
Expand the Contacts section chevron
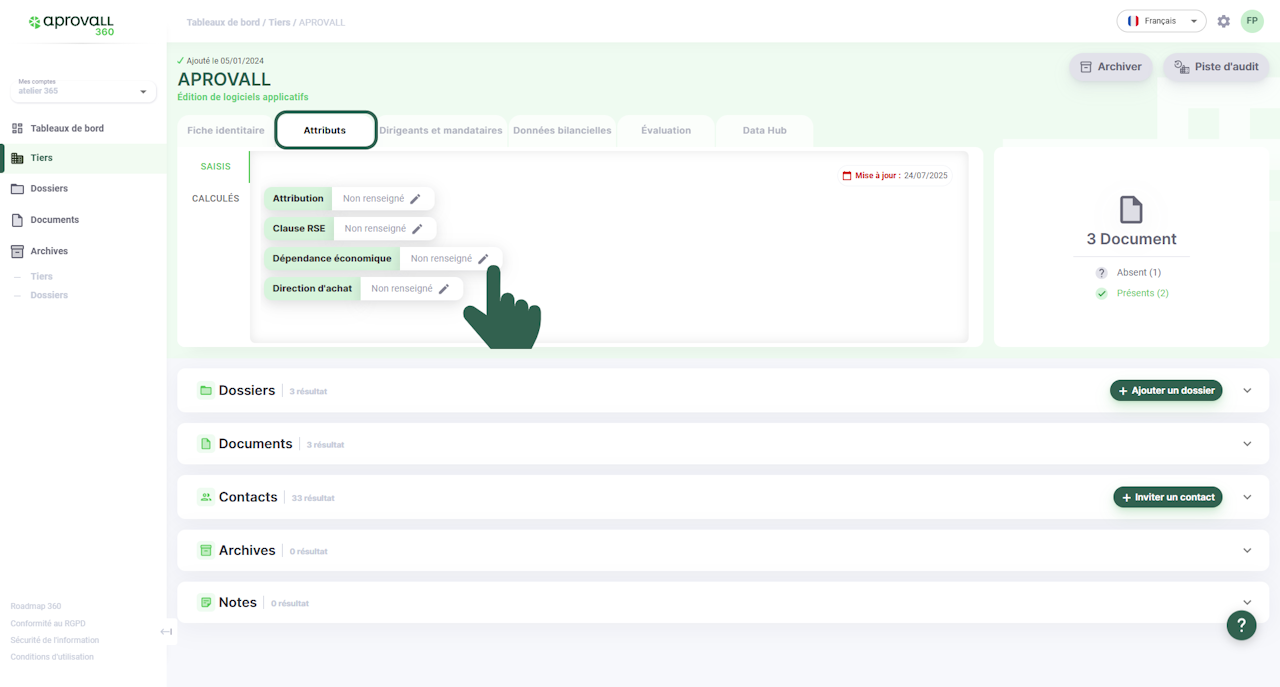tap(1247, 497)
